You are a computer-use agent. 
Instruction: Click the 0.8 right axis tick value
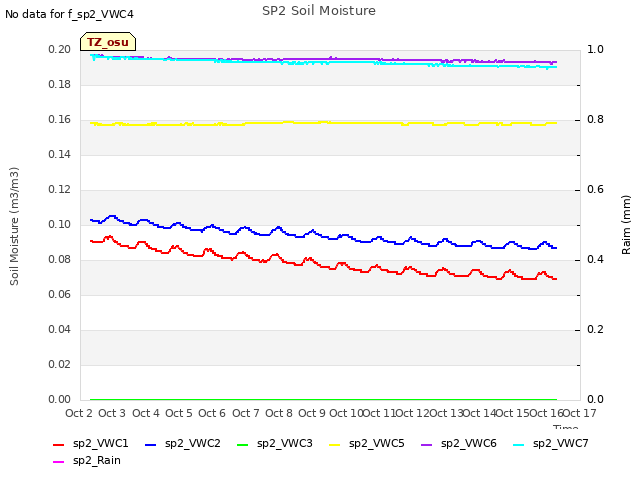click(x=595, y=120)
